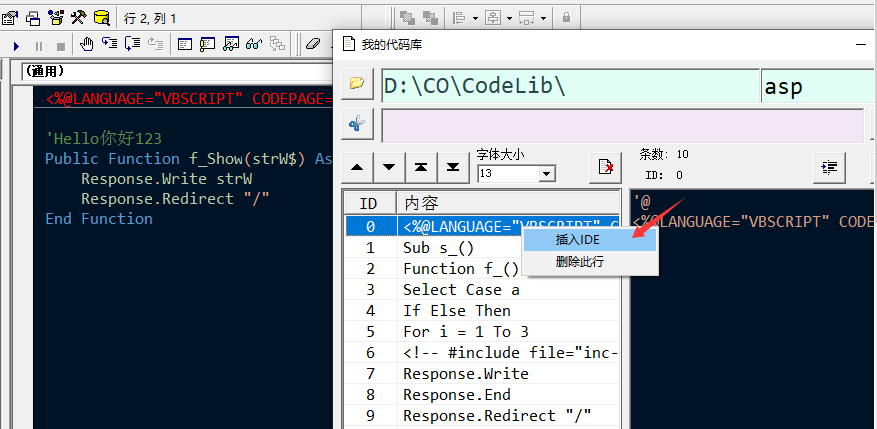The height and width of the screenshot is (429, 877).
Task: Select the <!-- #include file row
Action: [x=481, y=353]
